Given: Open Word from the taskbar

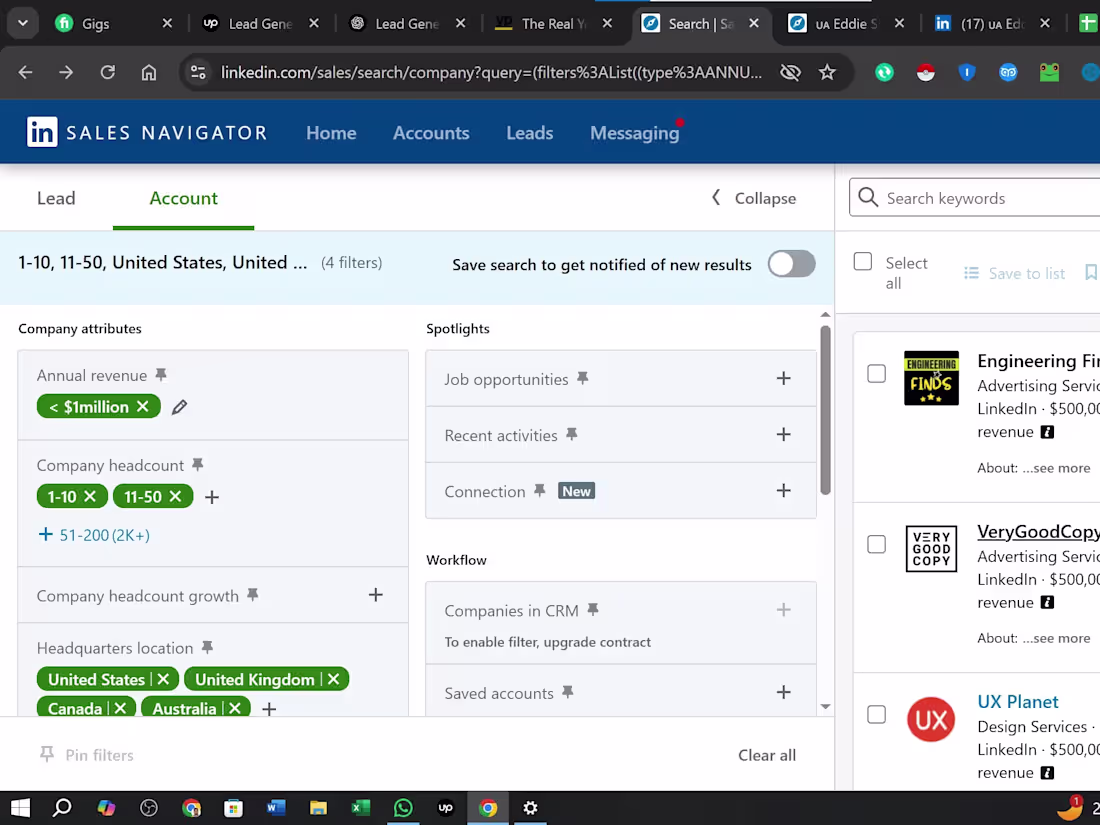Looking at the screenshot, I should click(276, 808).
